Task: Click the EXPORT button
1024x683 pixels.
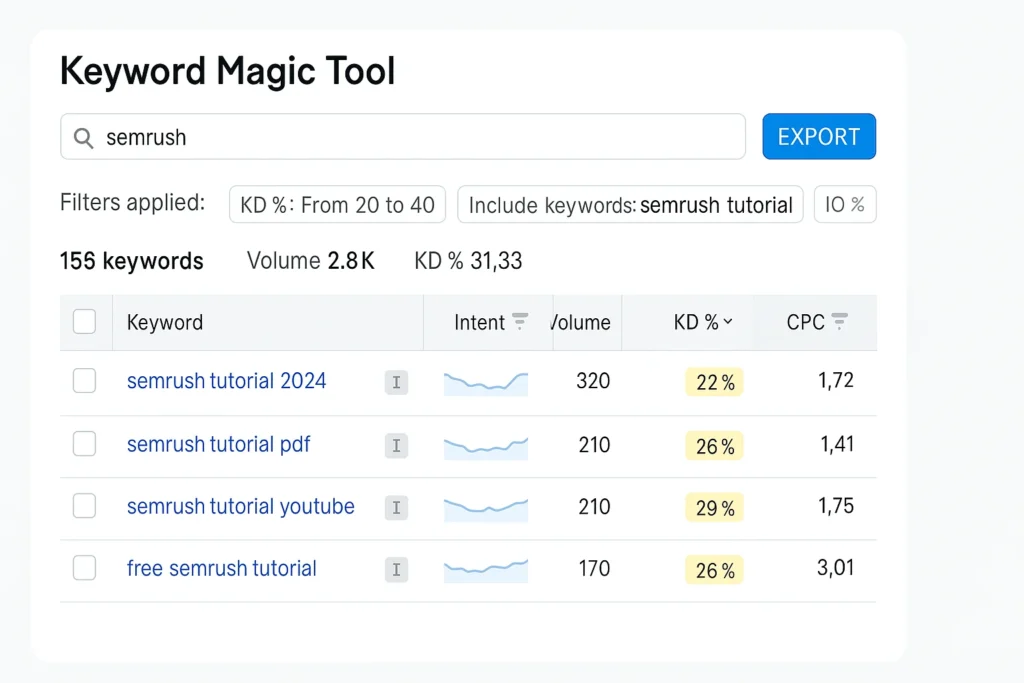Action: pyautogui.click(x=819, y=136)
